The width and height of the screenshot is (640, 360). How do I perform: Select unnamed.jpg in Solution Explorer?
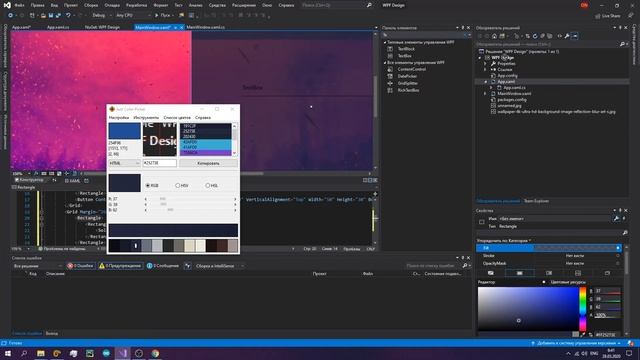pyautogui.click(x=510, y=106)
